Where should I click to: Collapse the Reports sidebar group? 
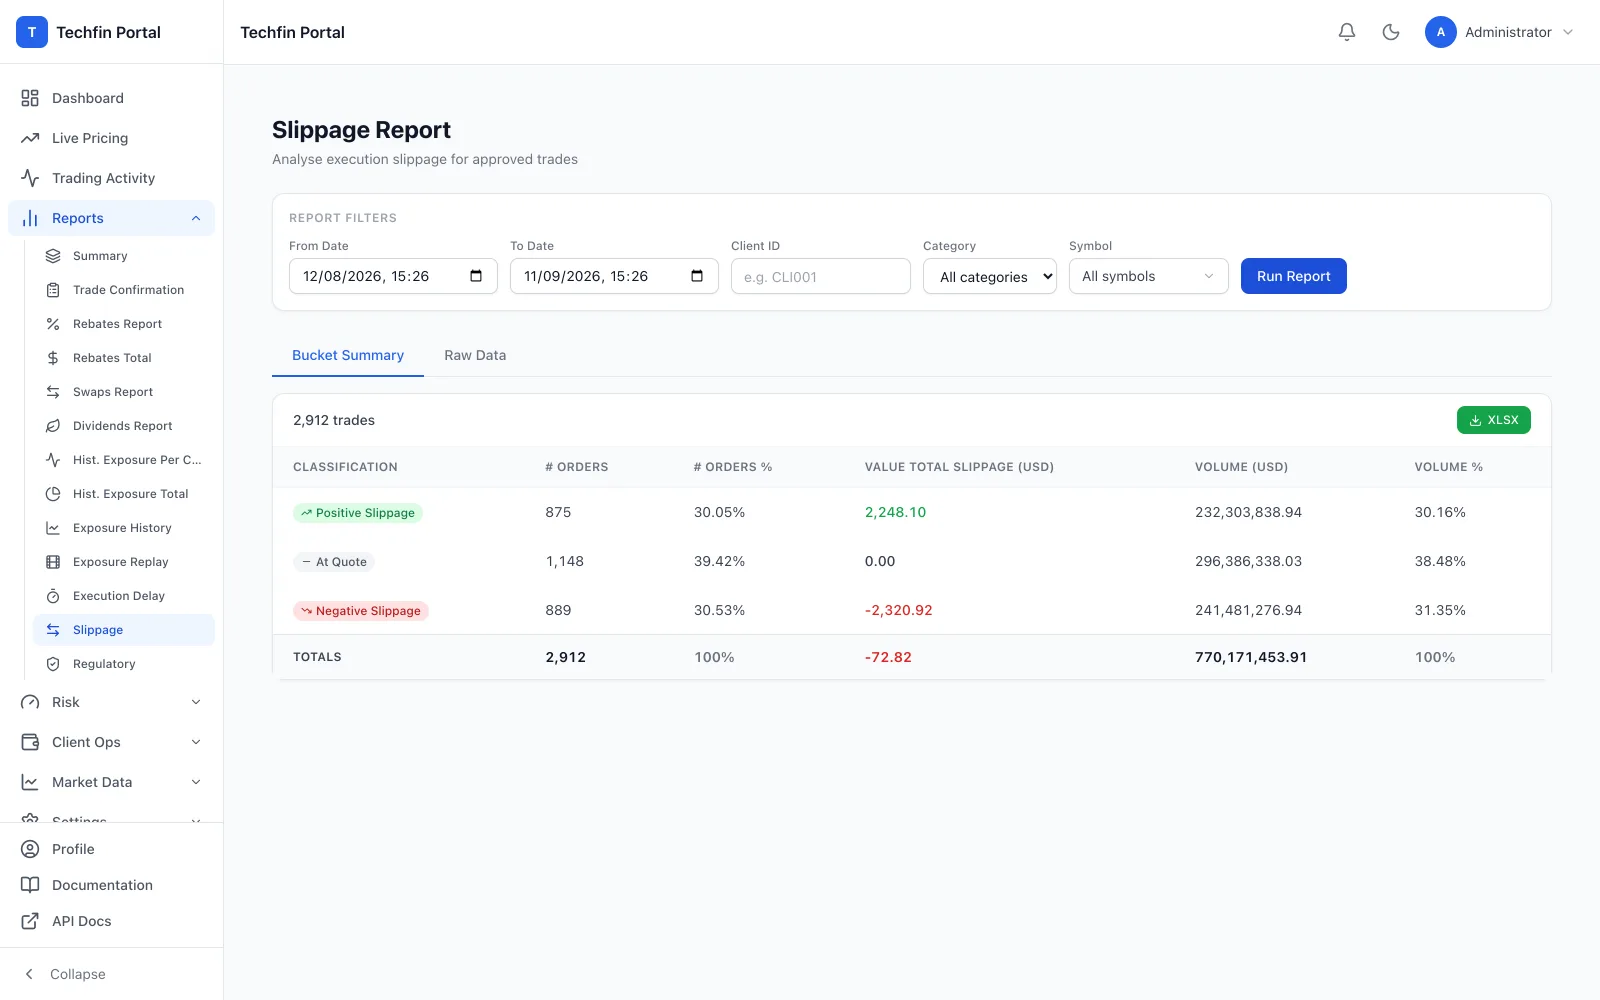(111, 218)
